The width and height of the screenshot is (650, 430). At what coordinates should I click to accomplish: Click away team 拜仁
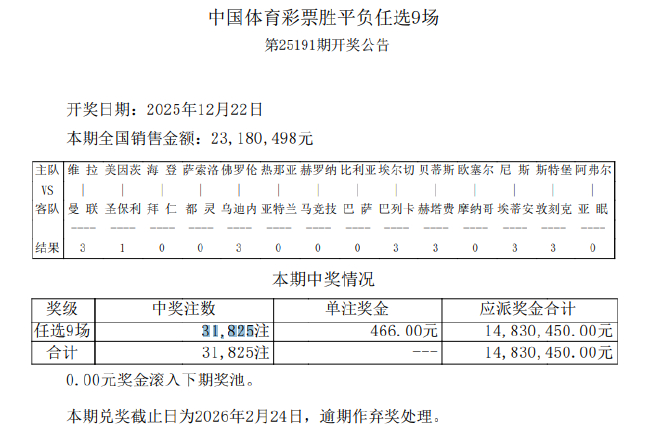162,209
